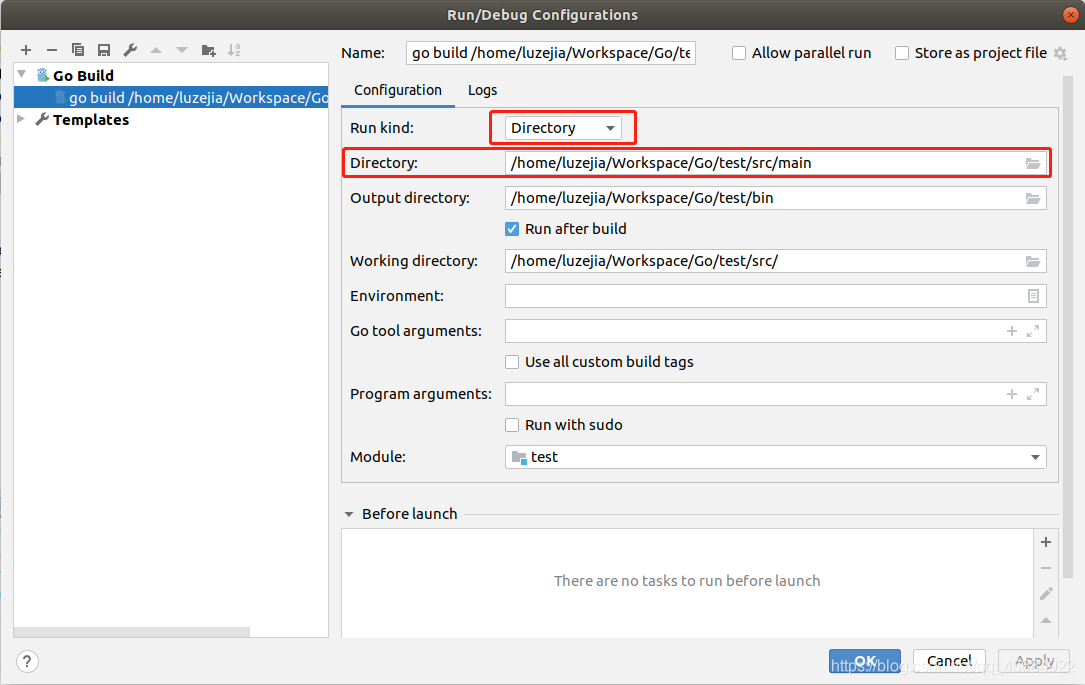Image resolution: width=1085 pixels, height=685 pixels.
Task: Select the go build configuration in the tree
Action: pos(172,98)
